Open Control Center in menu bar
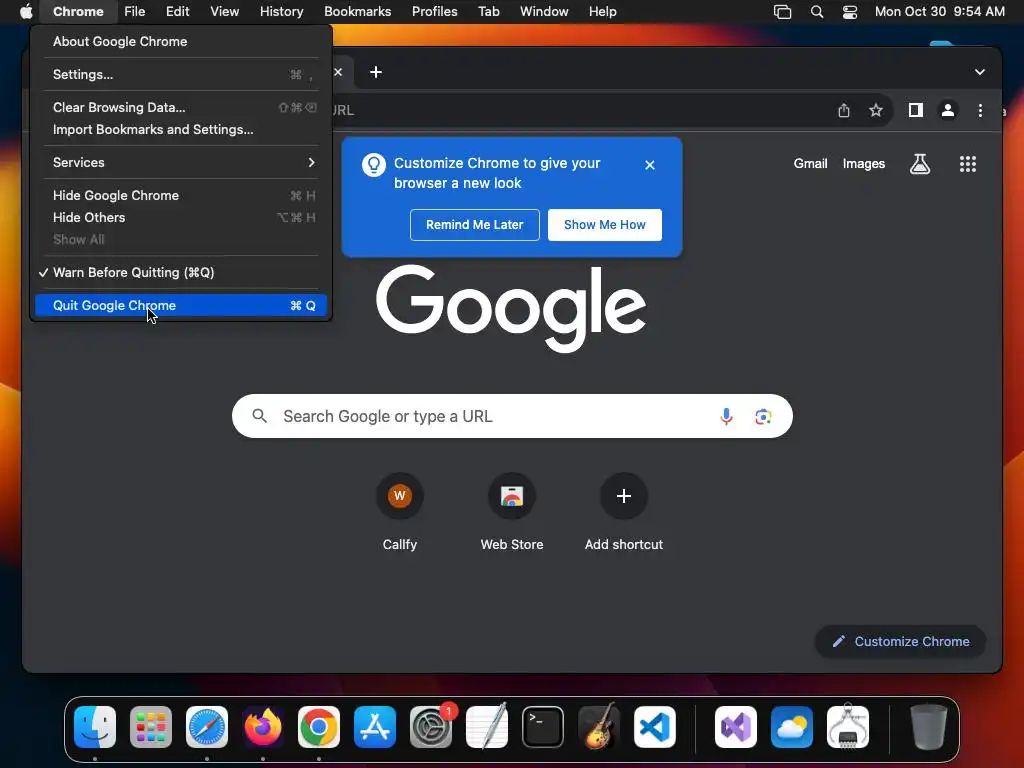The image size is (1024, 768). point(850,11)
